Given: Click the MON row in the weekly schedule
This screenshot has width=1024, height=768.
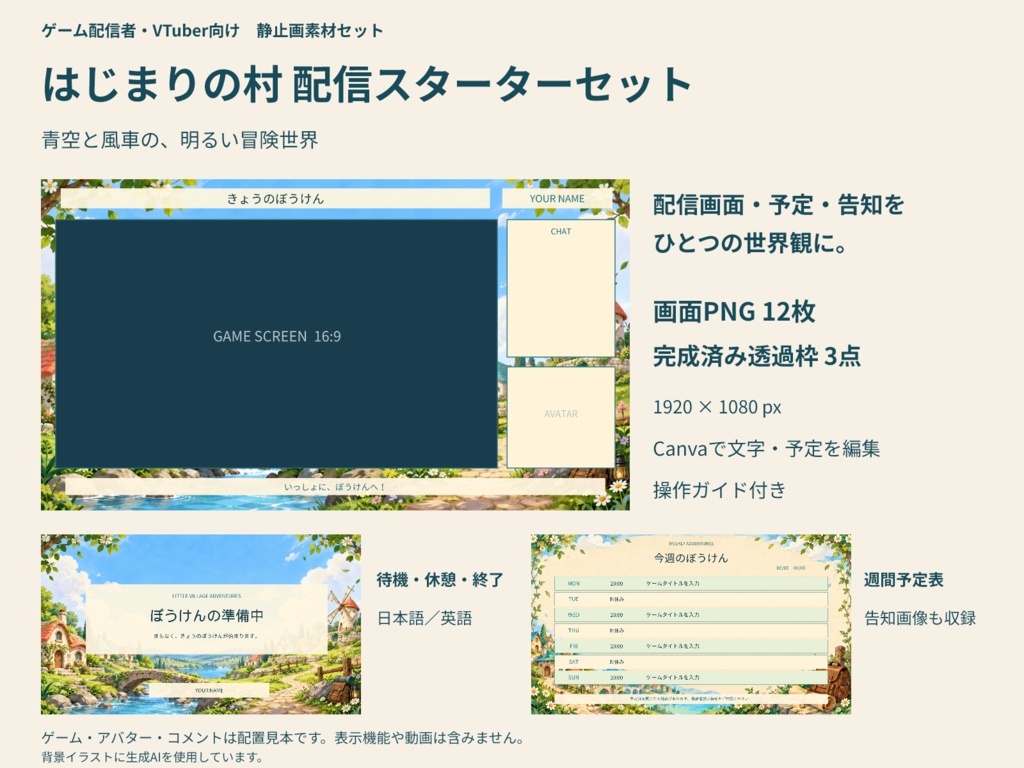Looking at the screenshot, I should click(691, 583).
